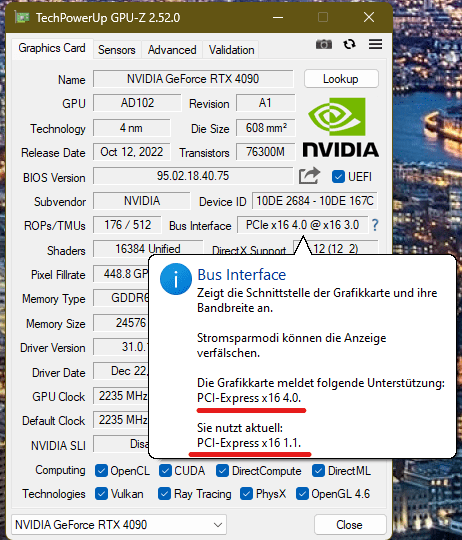Image resolution: width=462 pixels, height=540 pixels.
Task: Click the Name field NVIDIA GeForce RTX 4090
Action: click(193, 79)
